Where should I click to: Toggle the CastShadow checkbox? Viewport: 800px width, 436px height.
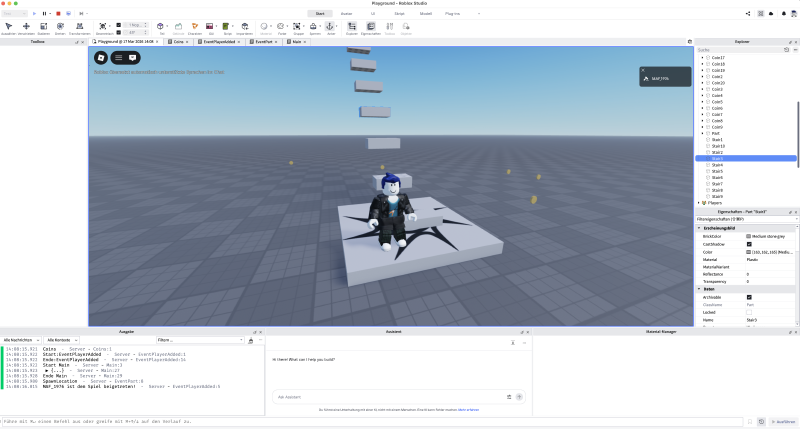(749, 244)
